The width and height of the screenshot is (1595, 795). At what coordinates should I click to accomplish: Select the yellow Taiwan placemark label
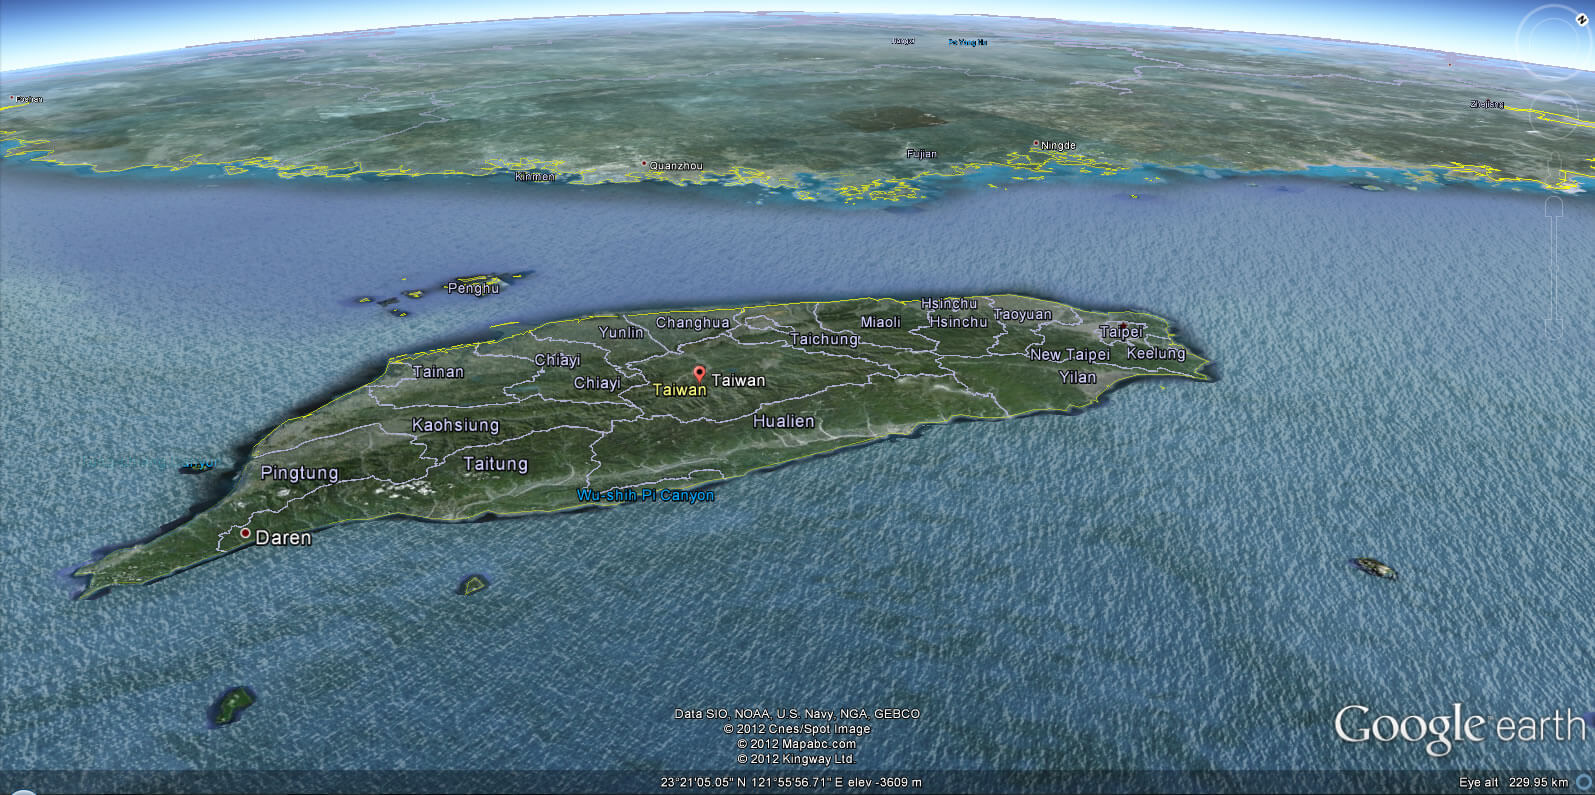[679, 390]
